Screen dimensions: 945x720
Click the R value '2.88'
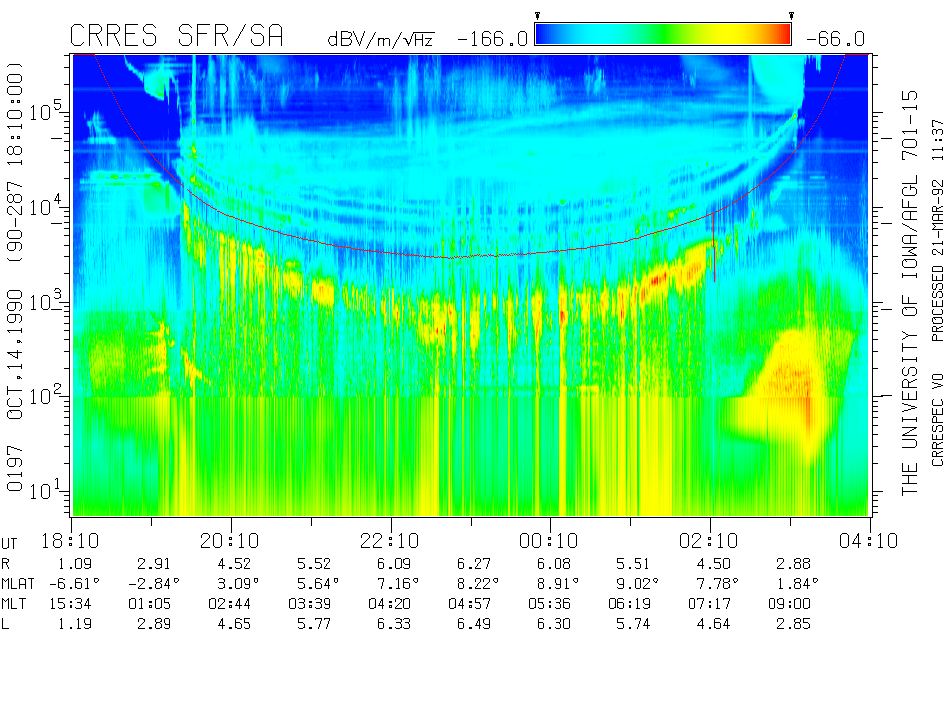click(793, 564)
